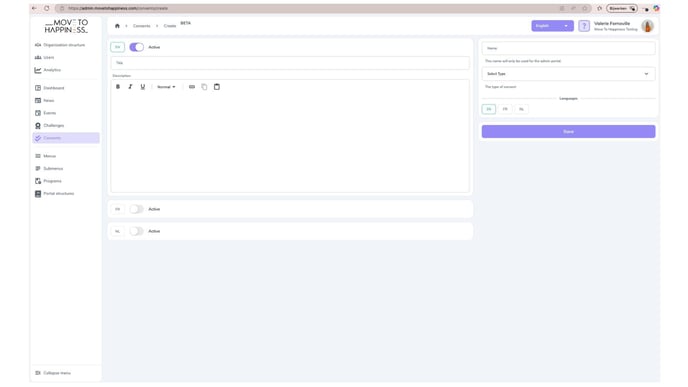Image resolution: width=688 pixels, height=387 pixels.
Task: Click the Move To Happiness logo
Action: [66, 26]
